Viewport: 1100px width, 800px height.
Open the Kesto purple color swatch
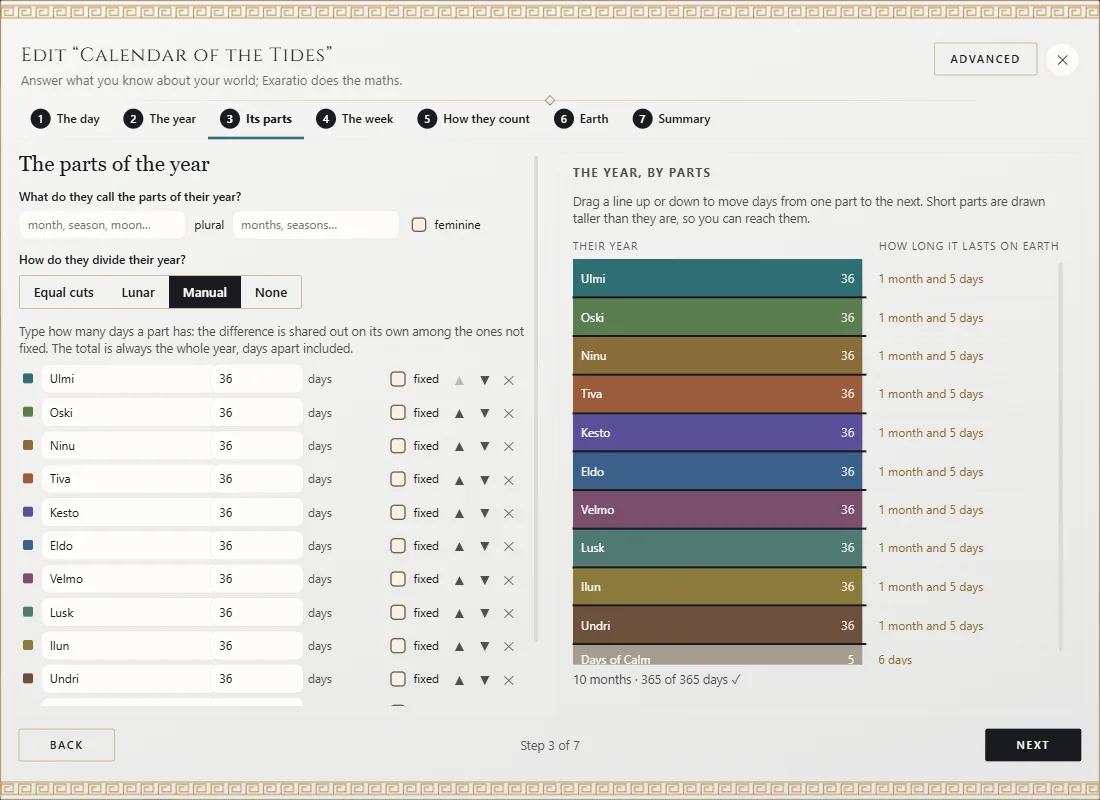[28, 512]
